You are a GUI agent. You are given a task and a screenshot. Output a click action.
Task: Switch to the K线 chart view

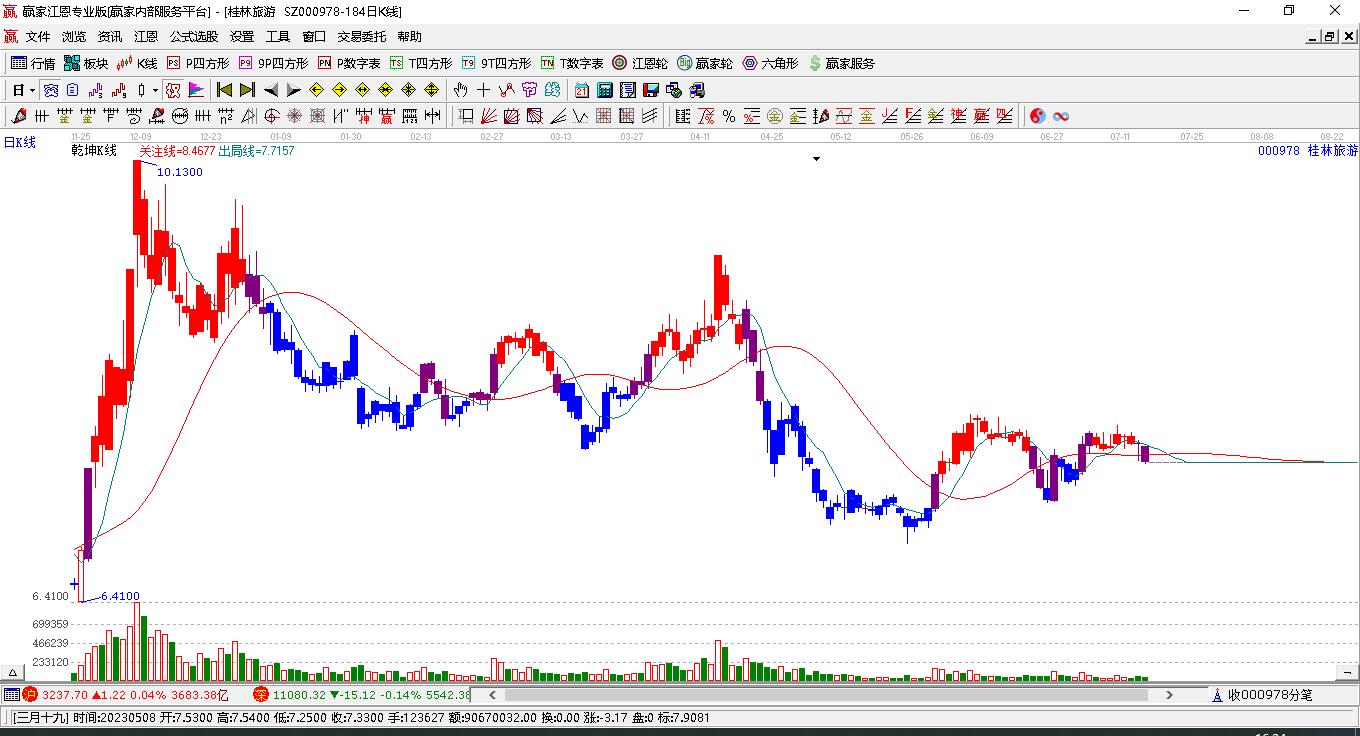coord(137,63)
